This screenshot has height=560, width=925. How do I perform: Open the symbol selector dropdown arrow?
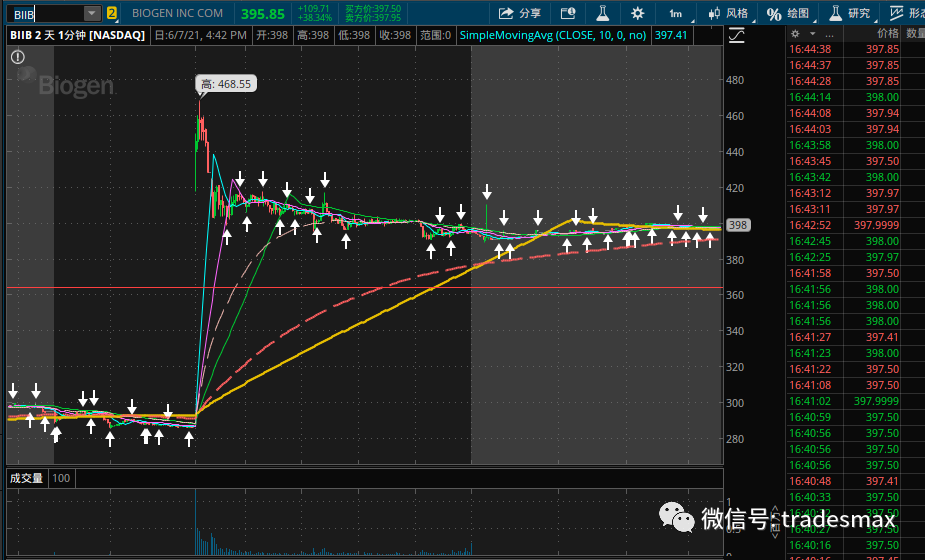tap(92, 14)
